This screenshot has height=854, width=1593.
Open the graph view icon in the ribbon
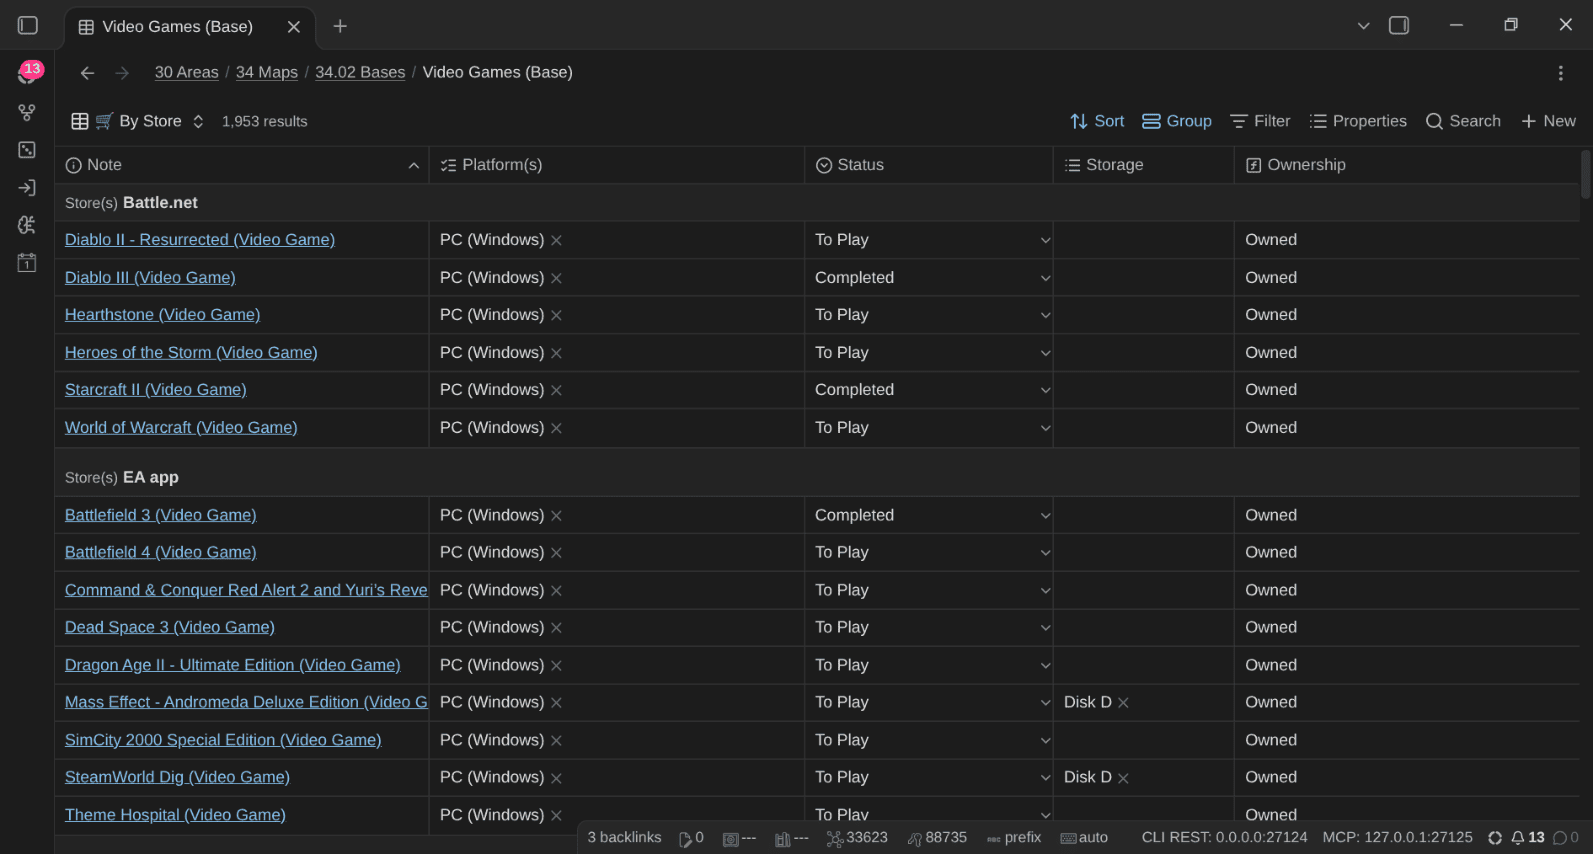coord(27,112)
